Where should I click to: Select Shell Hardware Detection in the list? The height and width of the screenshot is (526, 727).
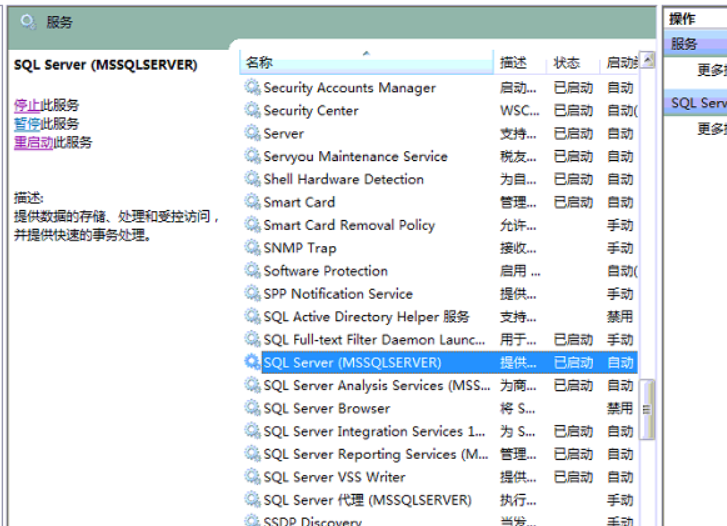pos(343,179)
